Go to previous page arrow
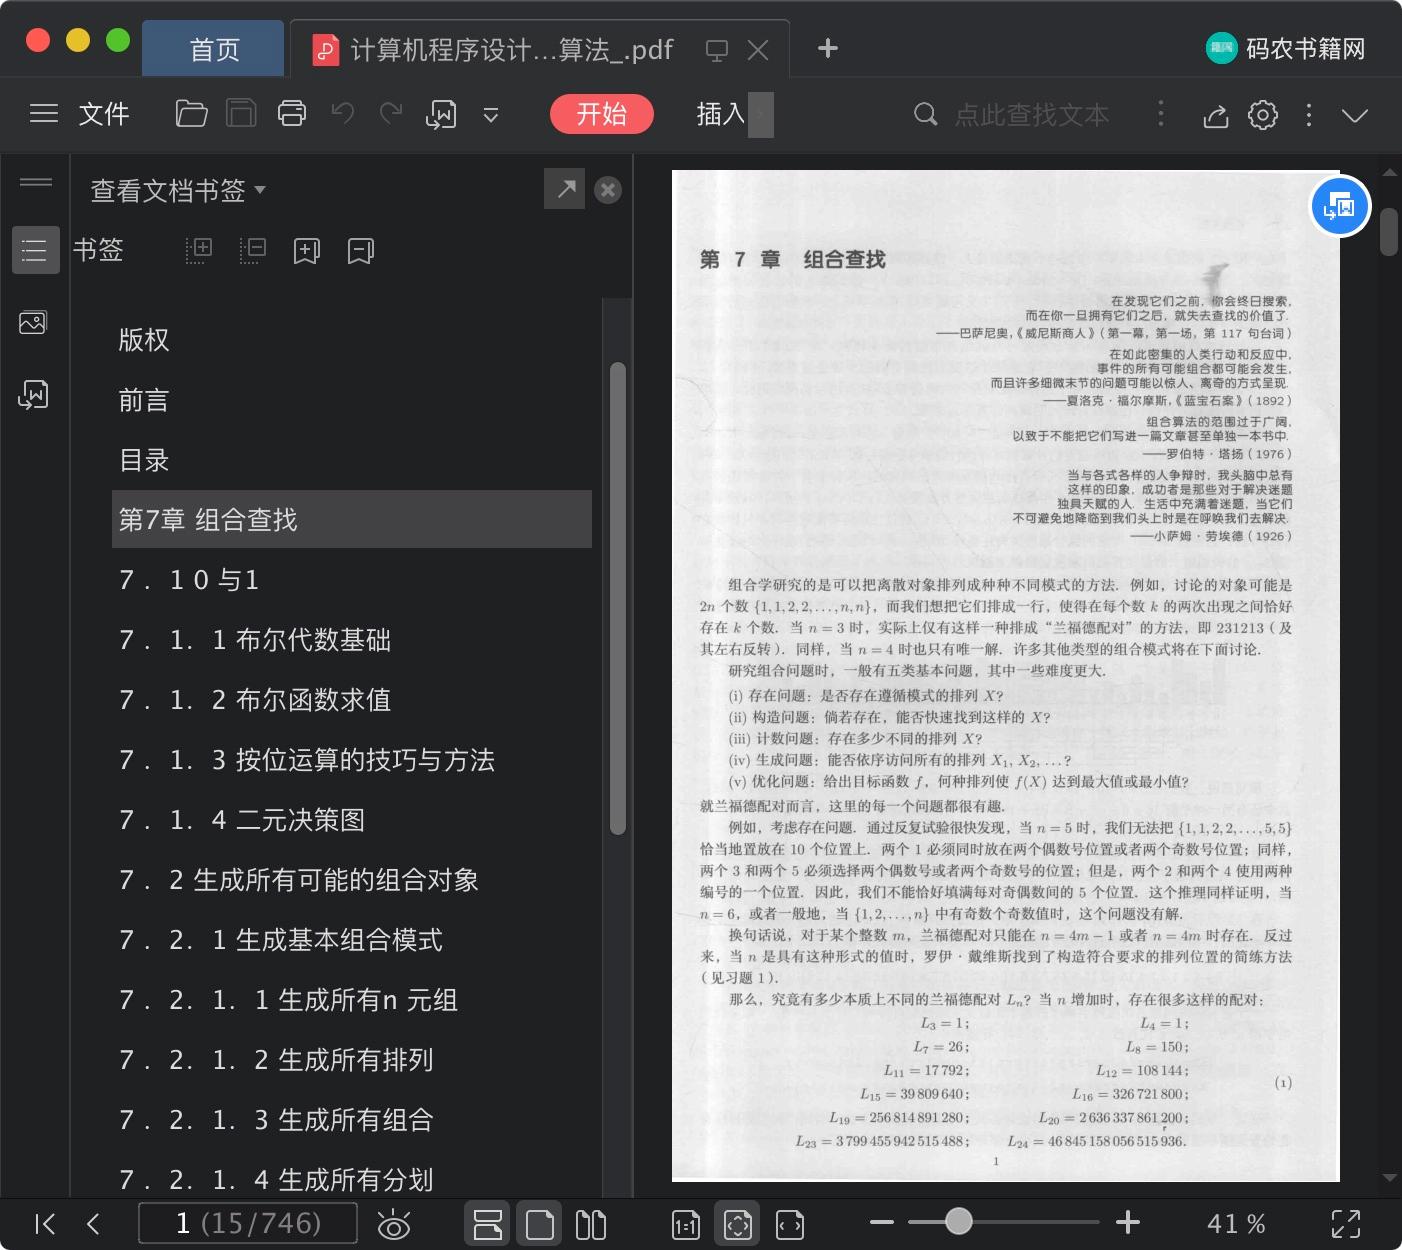The height and width of the screenshot is (1250, 1402). tap(93, 1224)
